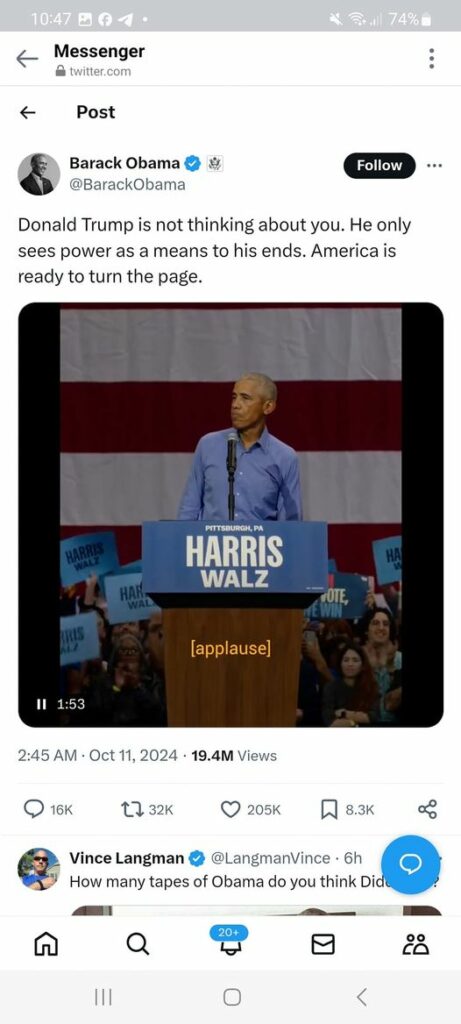Open the share icon below the post

pyautogui.click(x=427, y=810)
